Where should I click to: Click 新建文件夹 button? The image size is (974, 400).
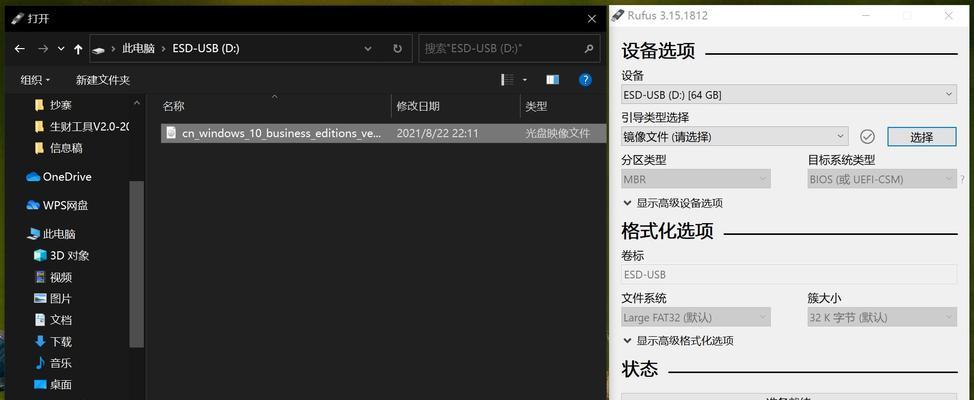click(103, 80)
